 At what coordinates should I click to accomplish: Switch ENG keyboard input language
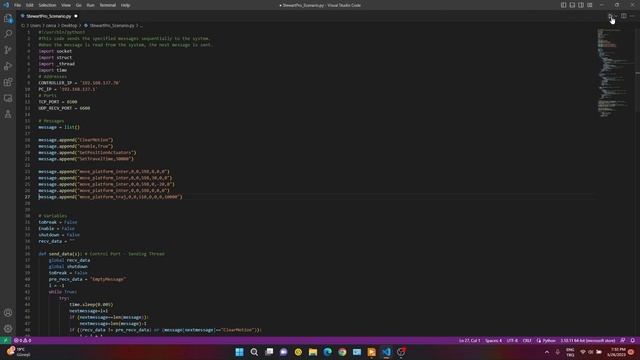tap(570, 352)
